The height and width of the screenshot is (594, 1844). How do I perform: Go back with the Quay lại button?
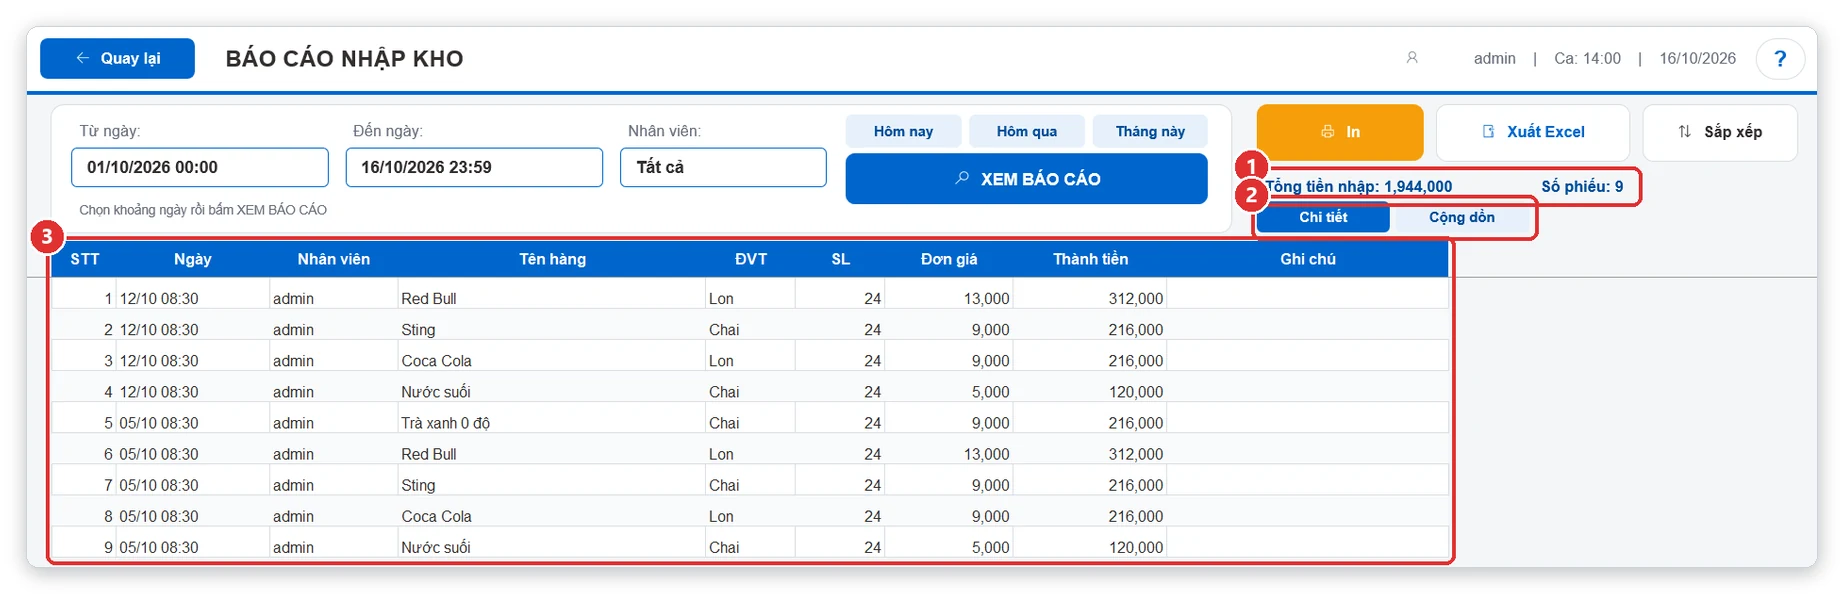[117, 58]
